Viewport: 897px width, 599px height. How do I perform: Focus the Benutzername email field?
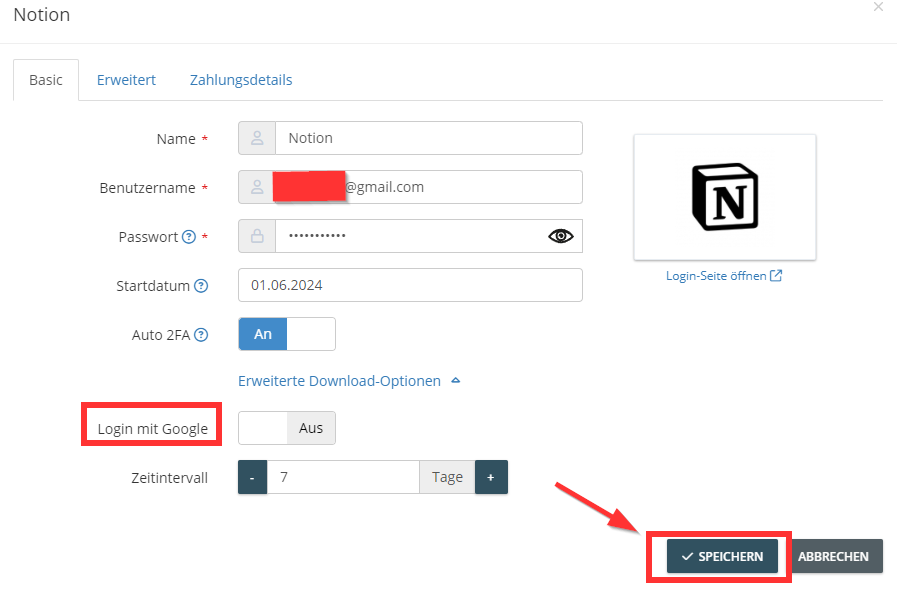click(428, 187)
